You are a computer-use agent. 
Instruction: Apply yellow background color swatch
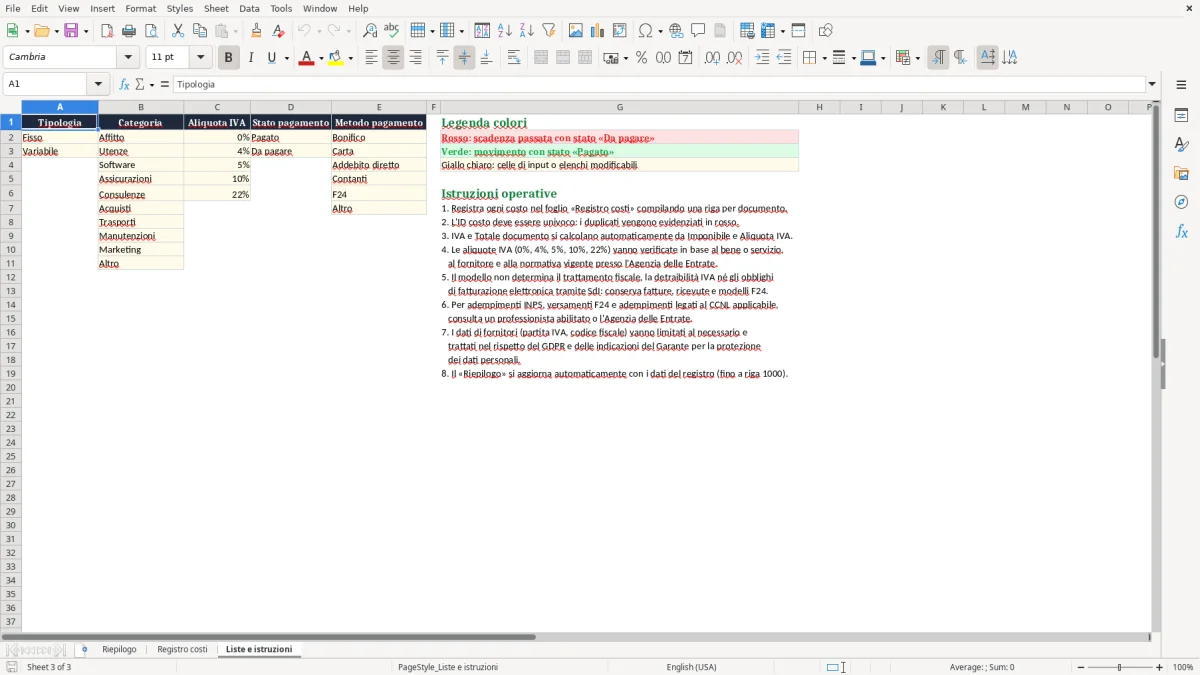pyautogui.click(x=335, y=58)
